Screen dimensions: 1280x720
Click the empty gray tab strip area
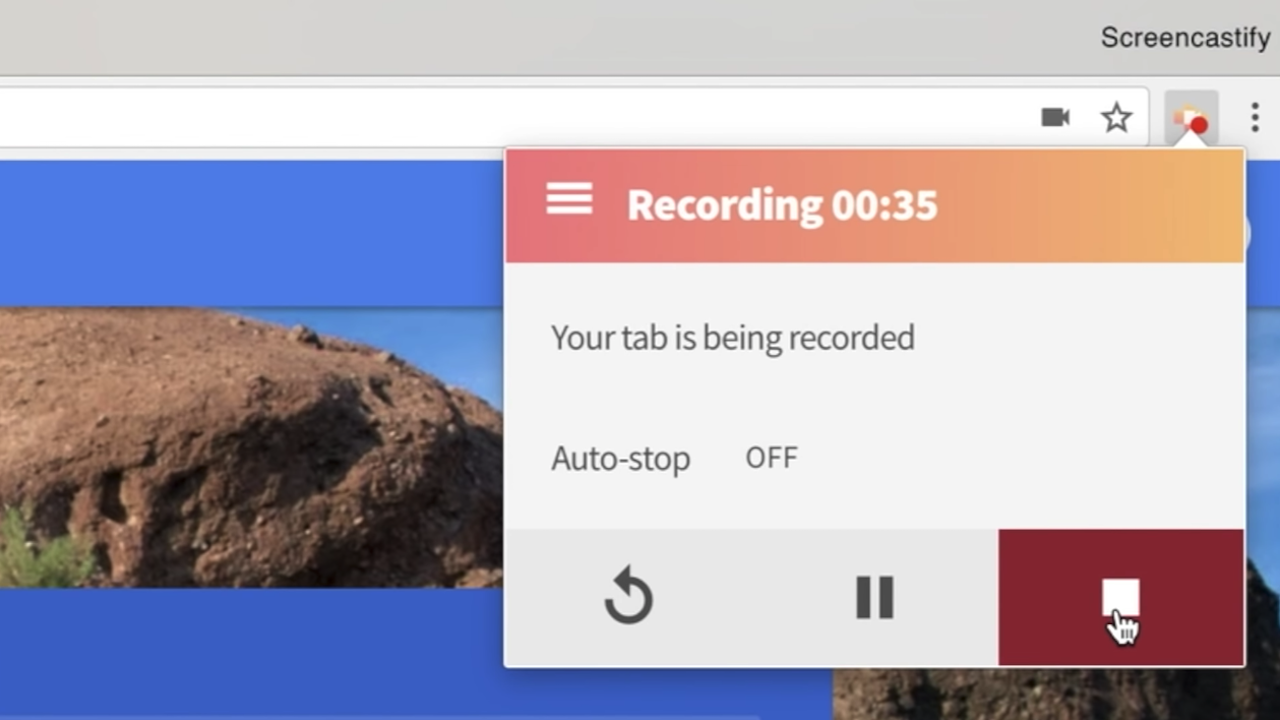coord(500,38)
